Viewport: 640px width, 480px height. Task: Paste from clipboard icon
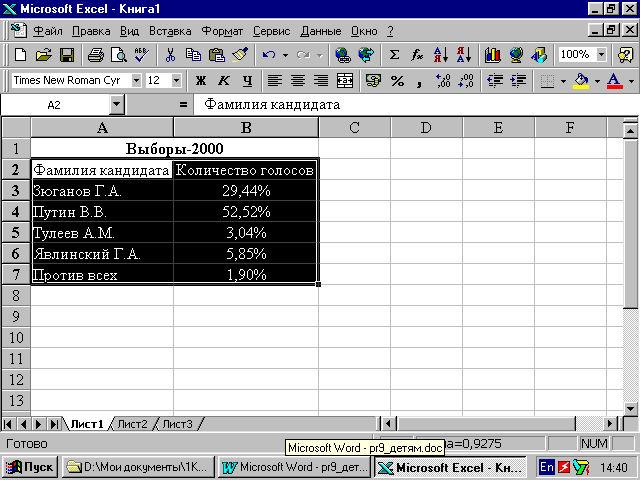coord(217,54)
